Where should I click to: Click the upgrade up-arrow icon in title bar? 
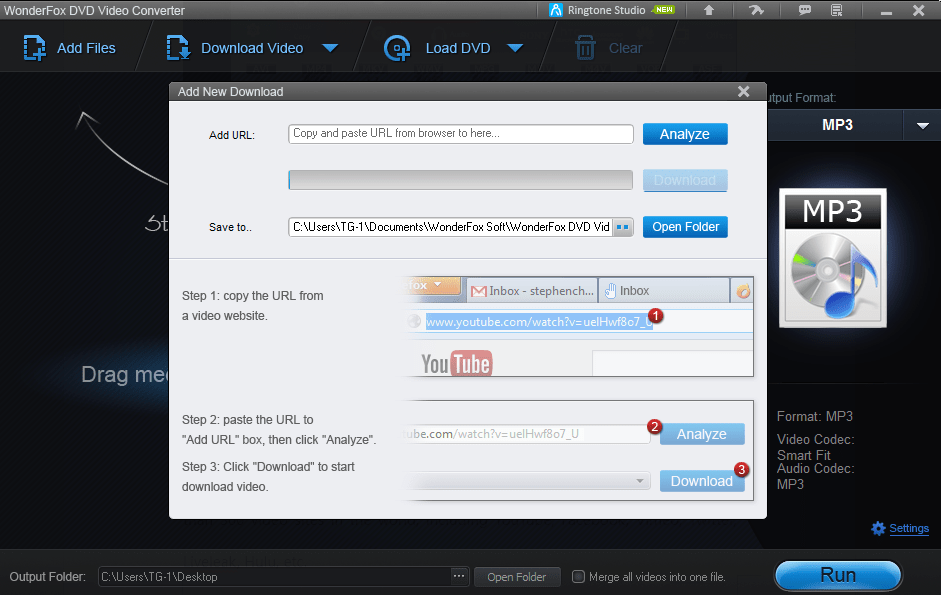709,10
